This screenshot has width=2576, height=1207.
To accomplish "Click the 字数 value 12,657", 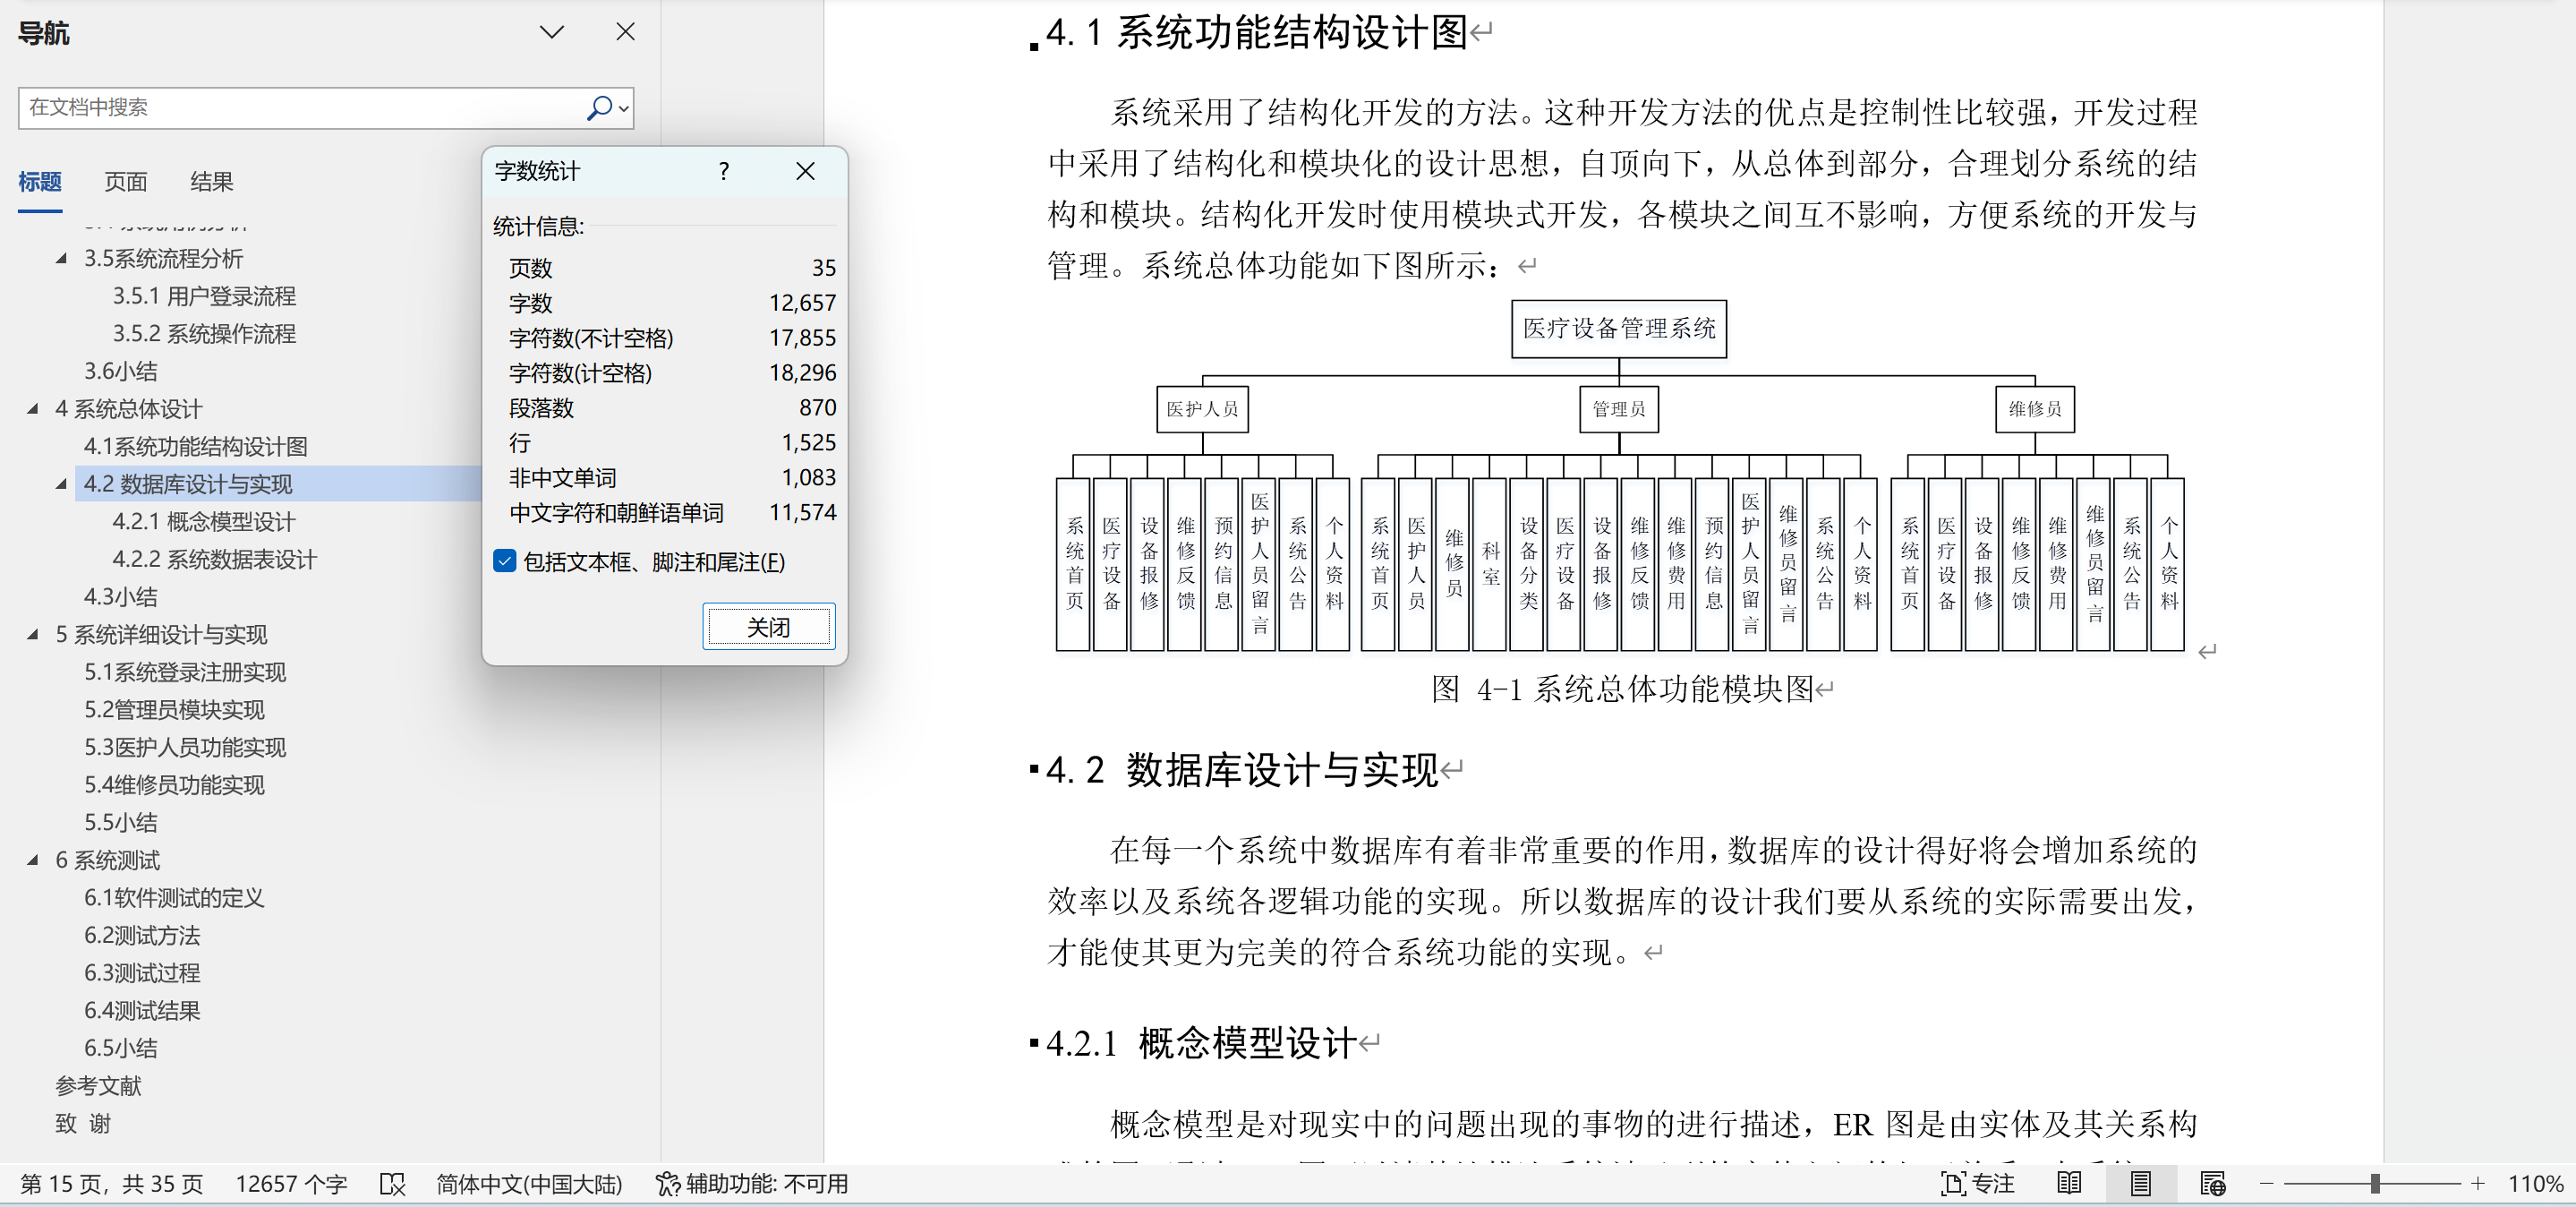I will [x=802, y=303].
